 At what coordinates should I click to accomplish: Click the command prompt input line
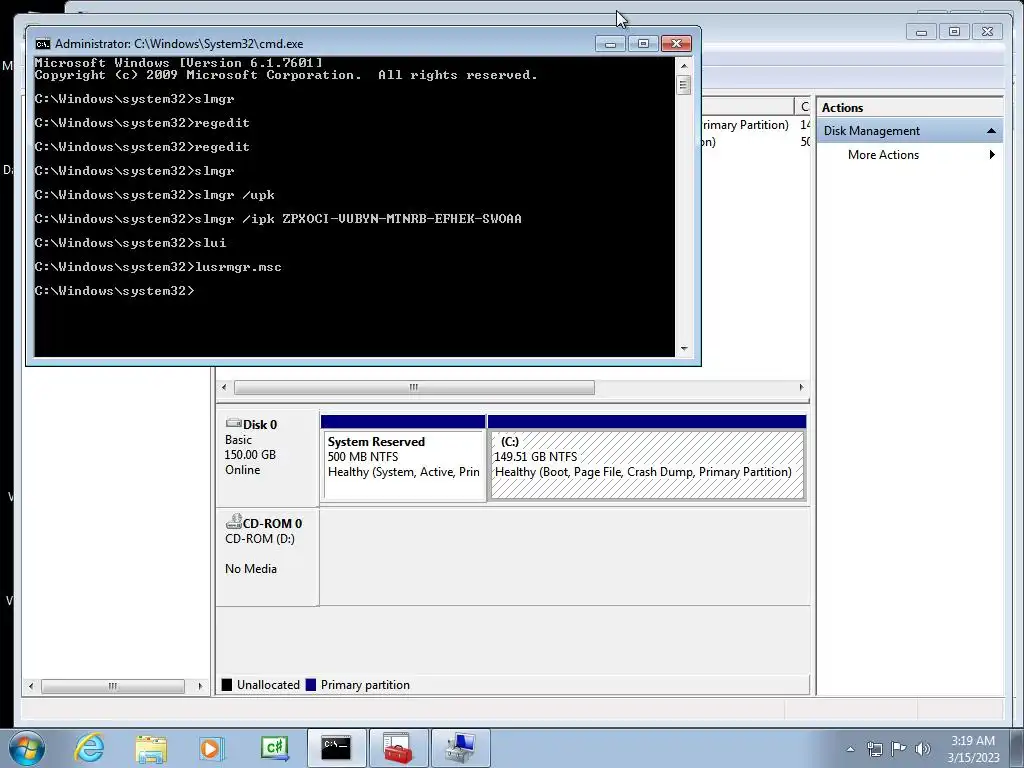[x=114, y=291]
